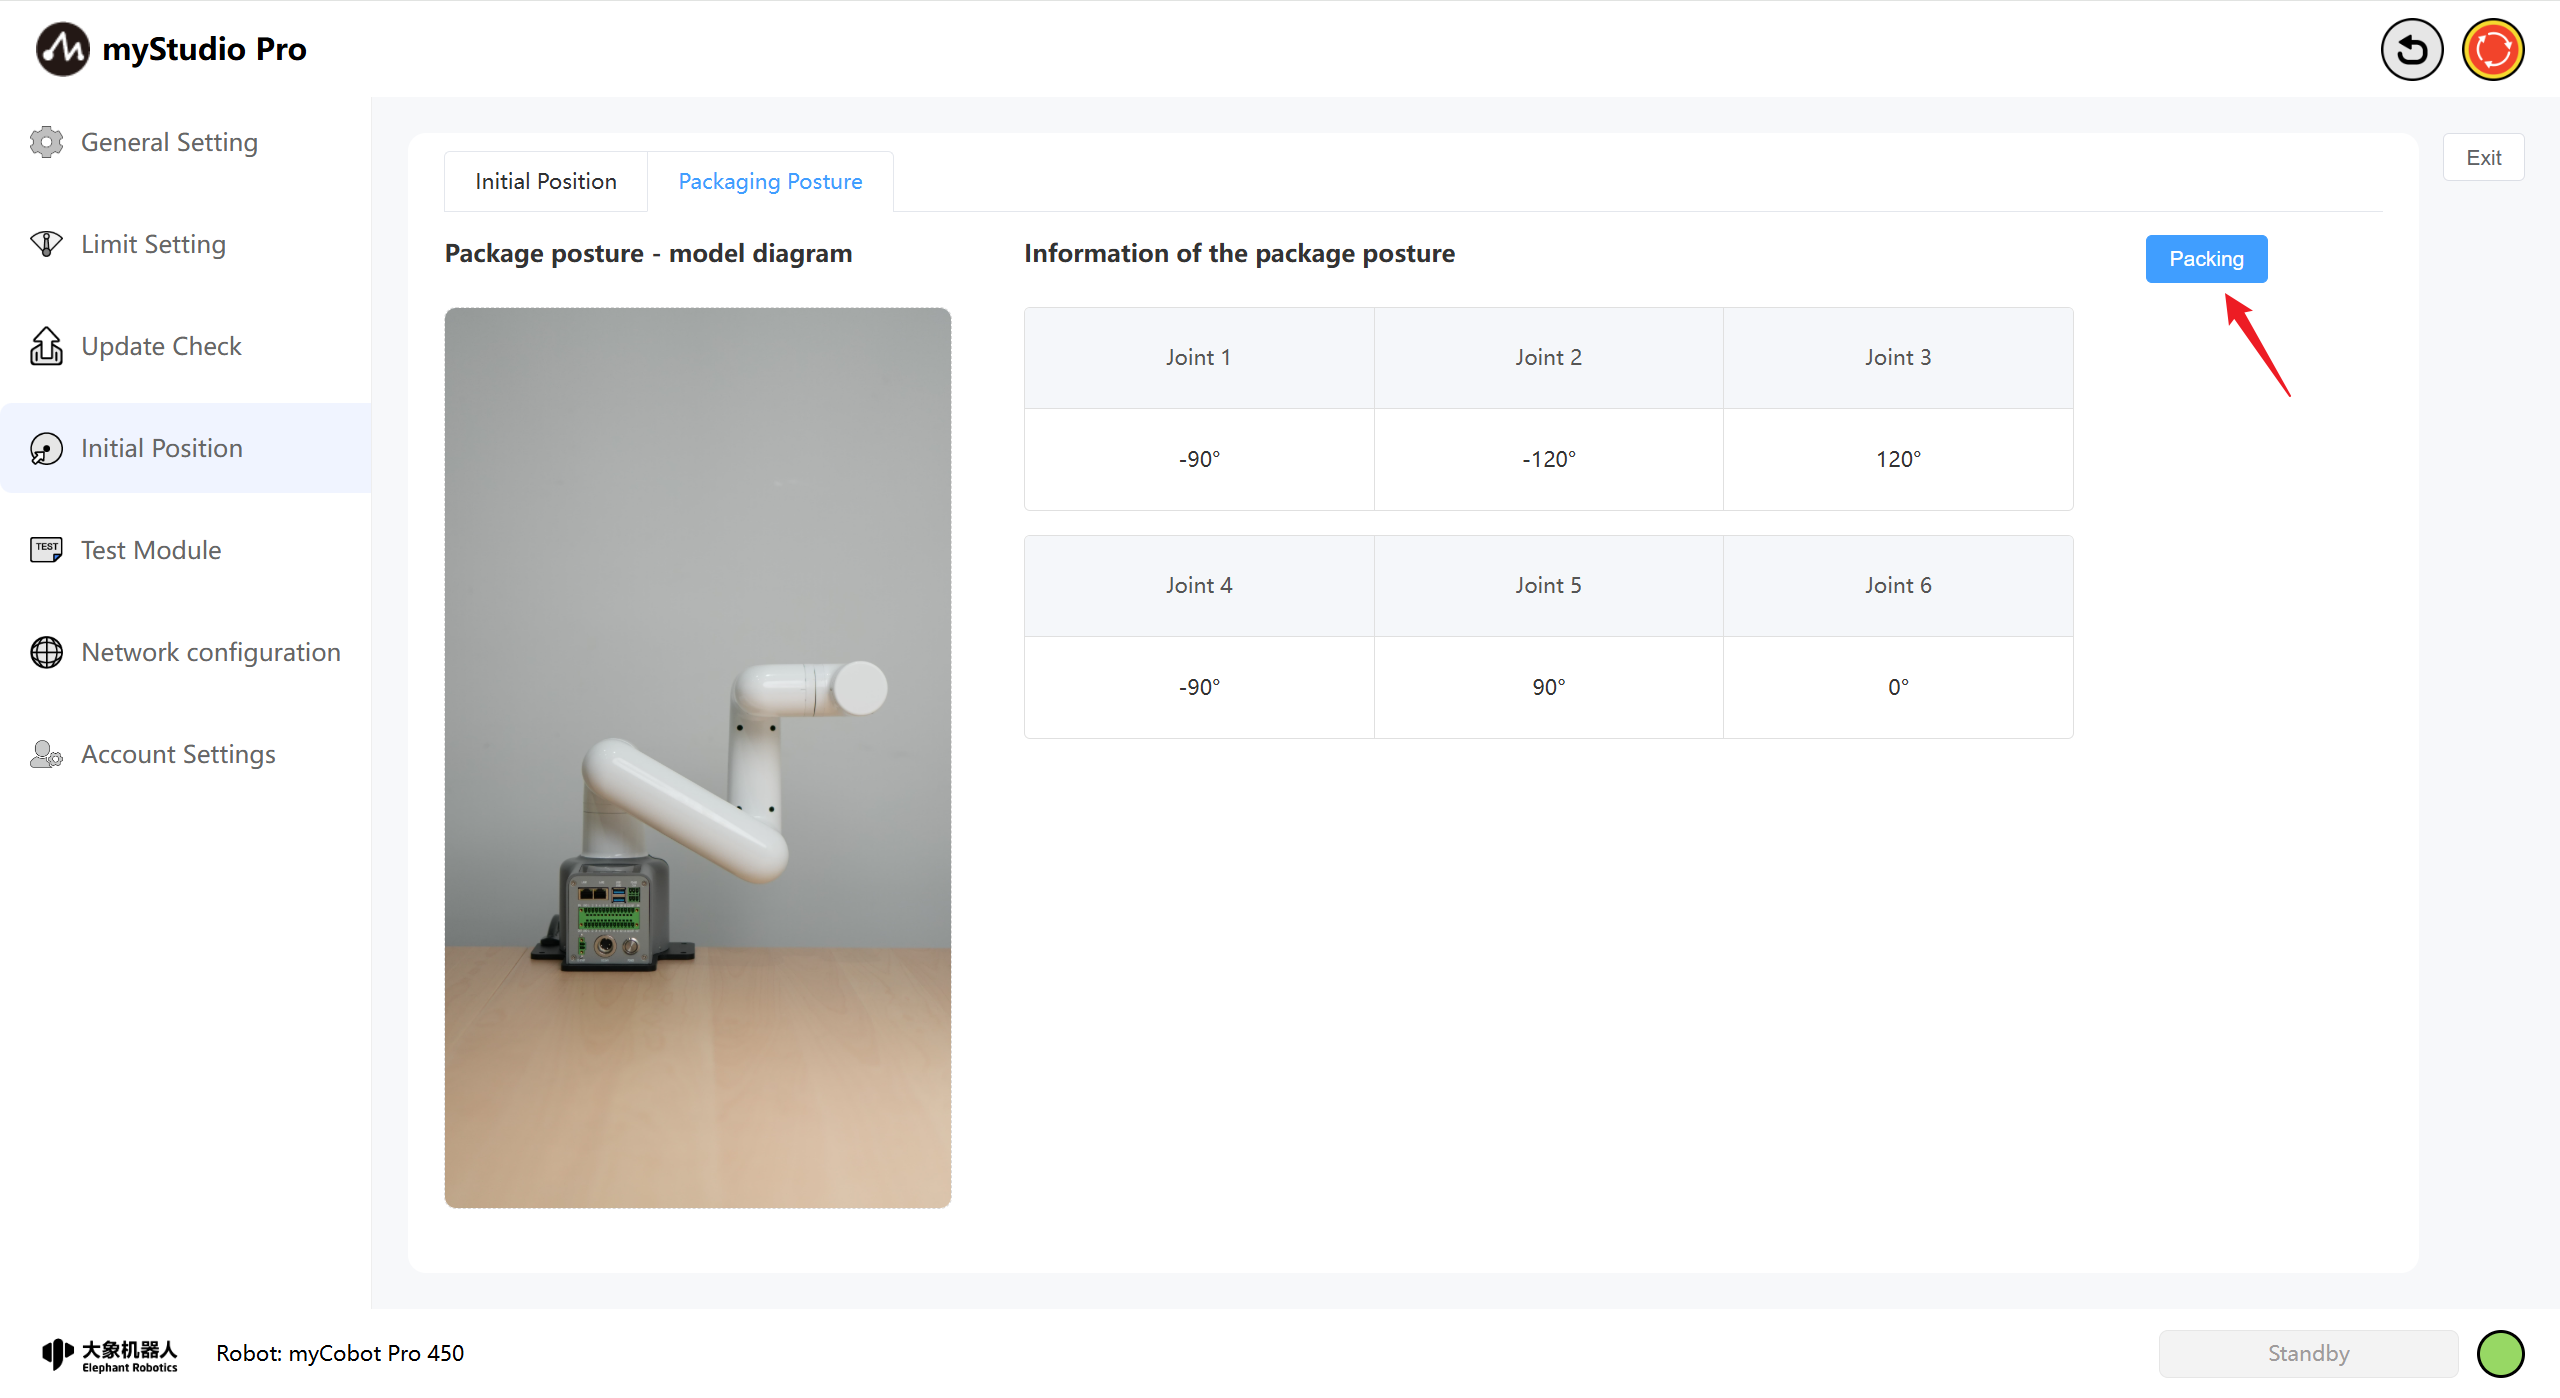Click the Standby status field

point(2308,1354)
